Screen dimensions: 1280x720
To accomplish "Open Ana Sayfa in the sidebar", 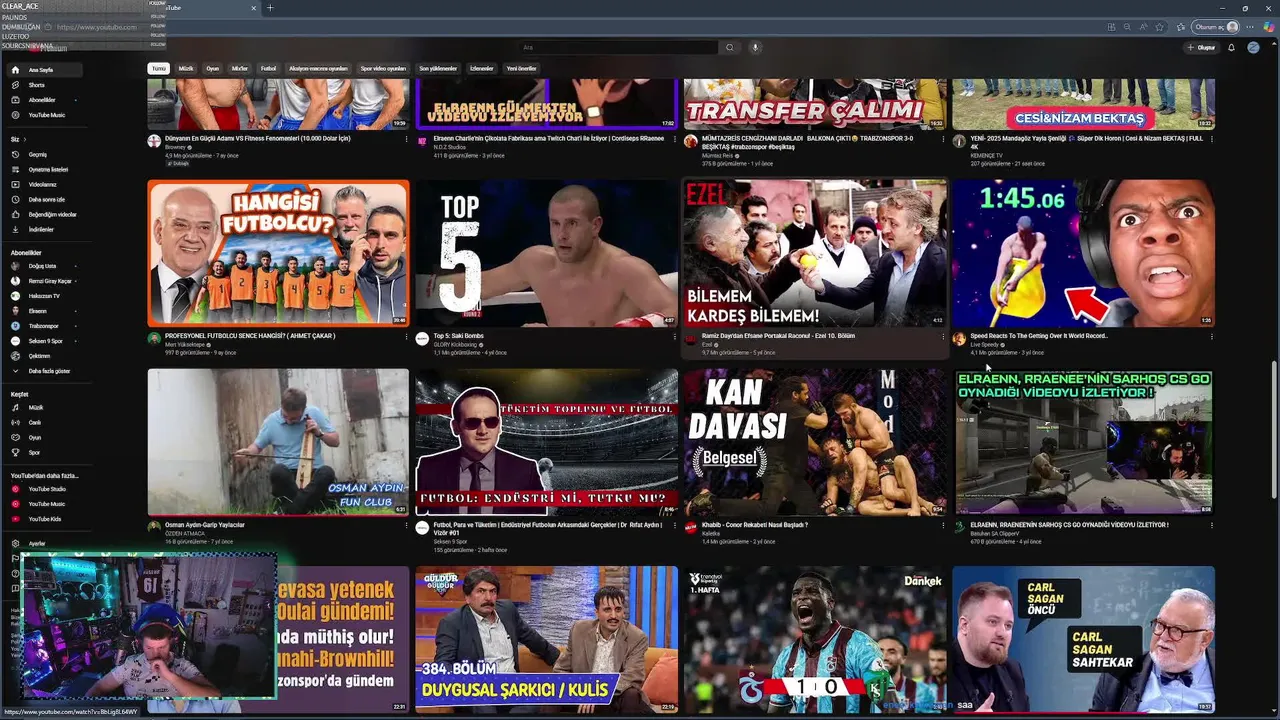I will (x=45, y=70).
